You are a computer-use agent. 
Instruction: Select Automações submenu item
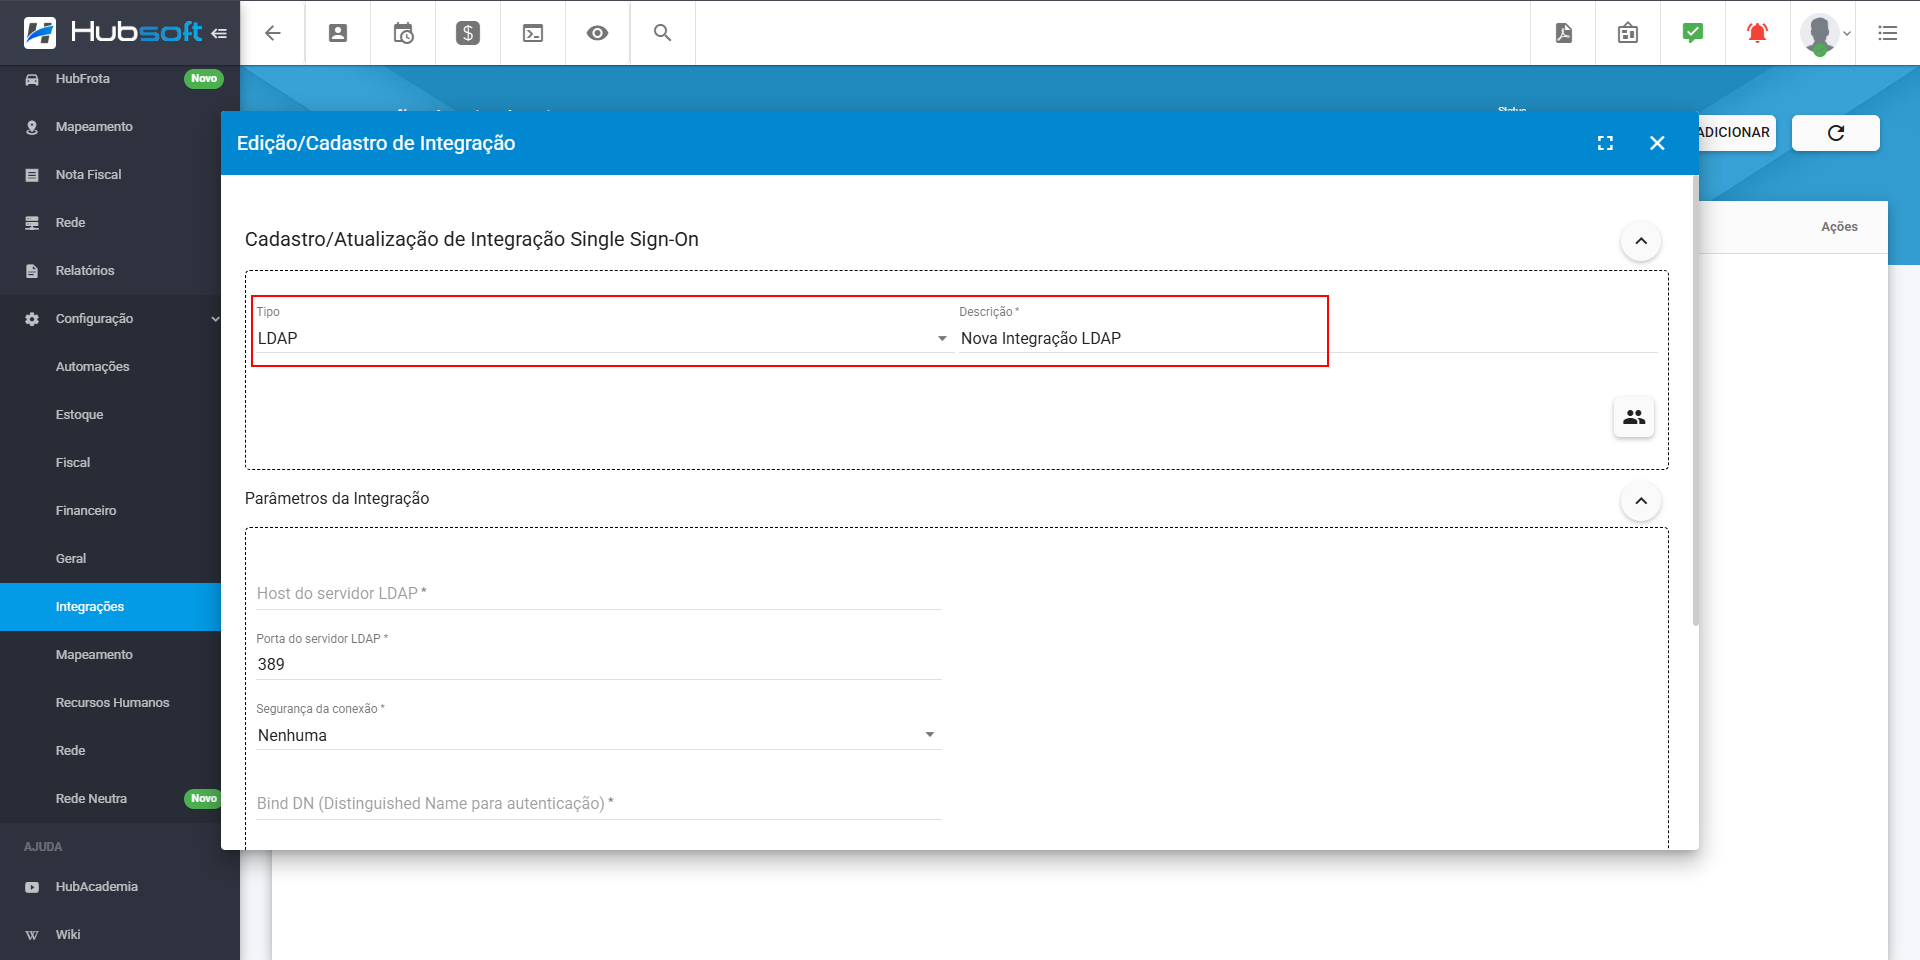tap(110, 367)
